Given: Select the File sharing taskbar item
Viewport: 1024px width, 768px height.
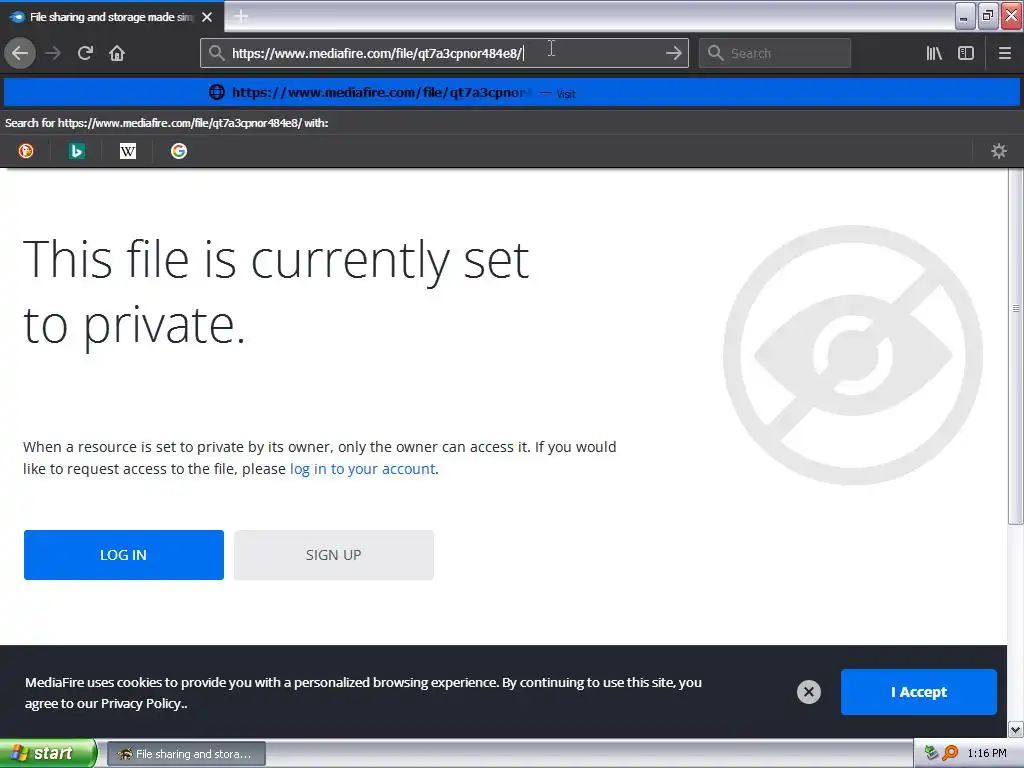Looking at the screenshot, I should 186,754.
